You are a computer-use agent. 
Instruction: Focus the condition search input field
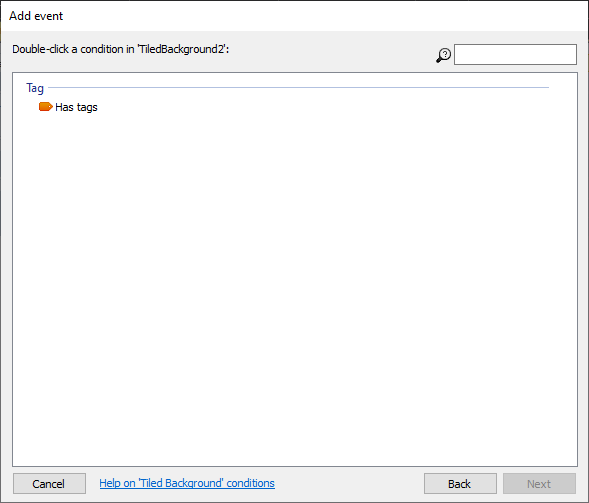coord(515,54)
